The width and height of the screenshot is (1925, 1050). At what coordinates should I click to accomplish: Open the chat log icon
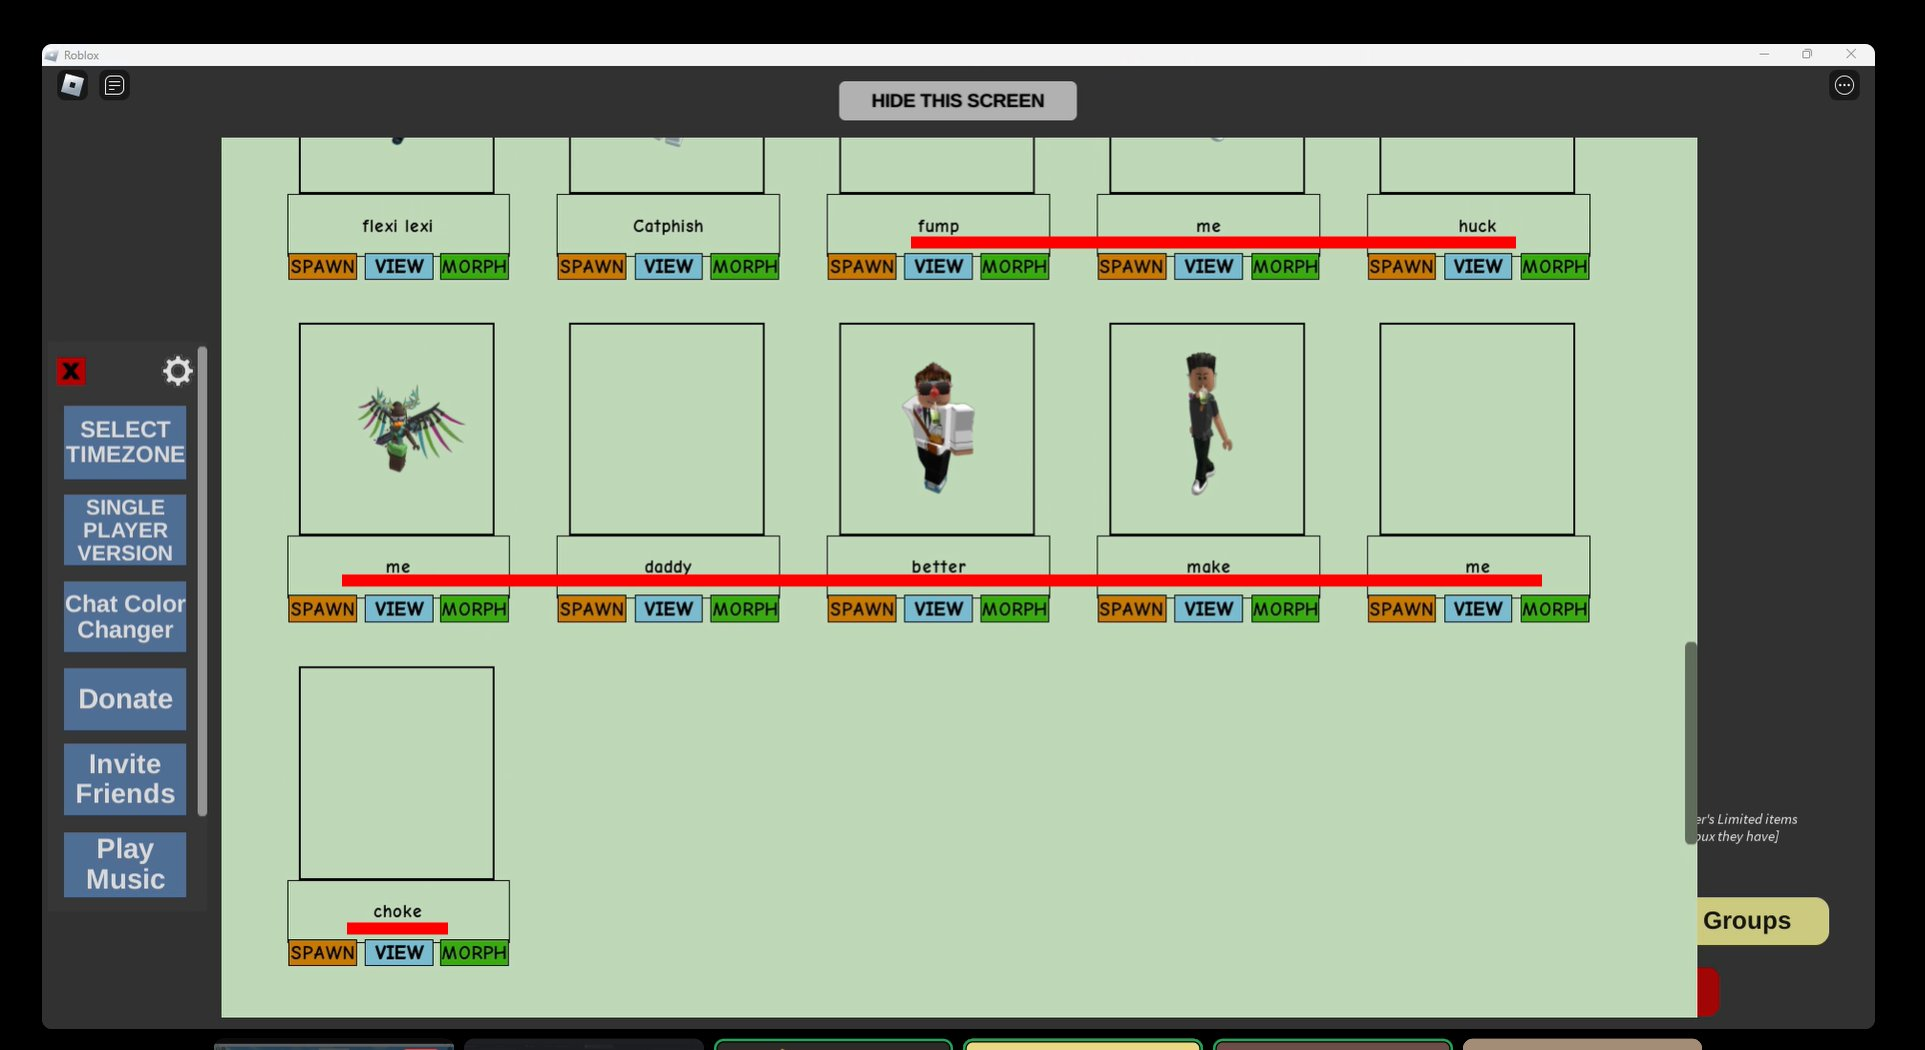coord(115,85)
